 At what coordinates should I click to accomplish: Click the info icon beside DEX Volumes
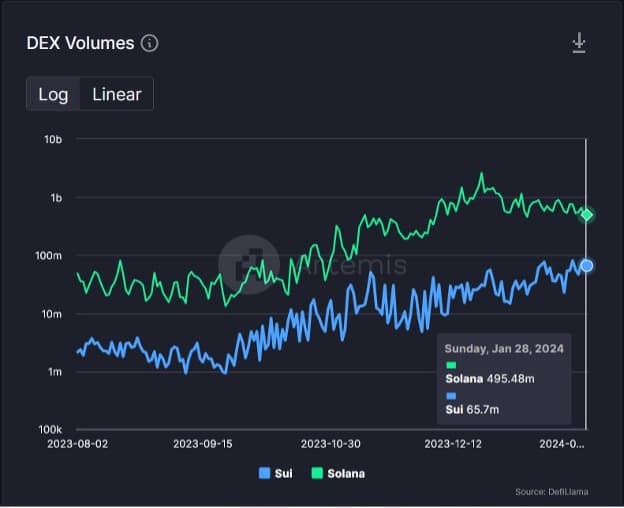coord(150,43)
